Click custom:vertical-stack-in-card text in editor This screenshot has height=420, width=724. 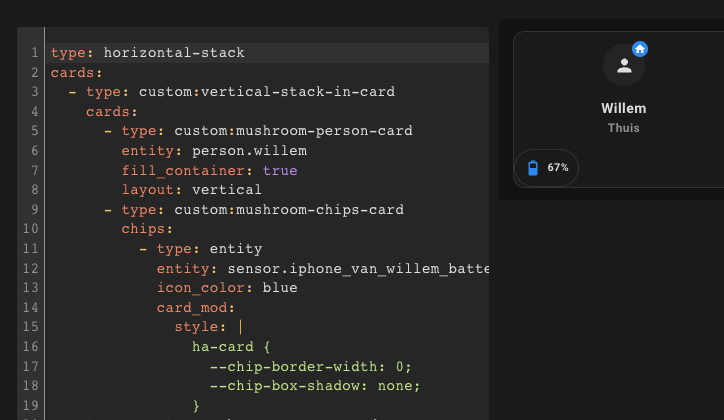click(266, 91)
